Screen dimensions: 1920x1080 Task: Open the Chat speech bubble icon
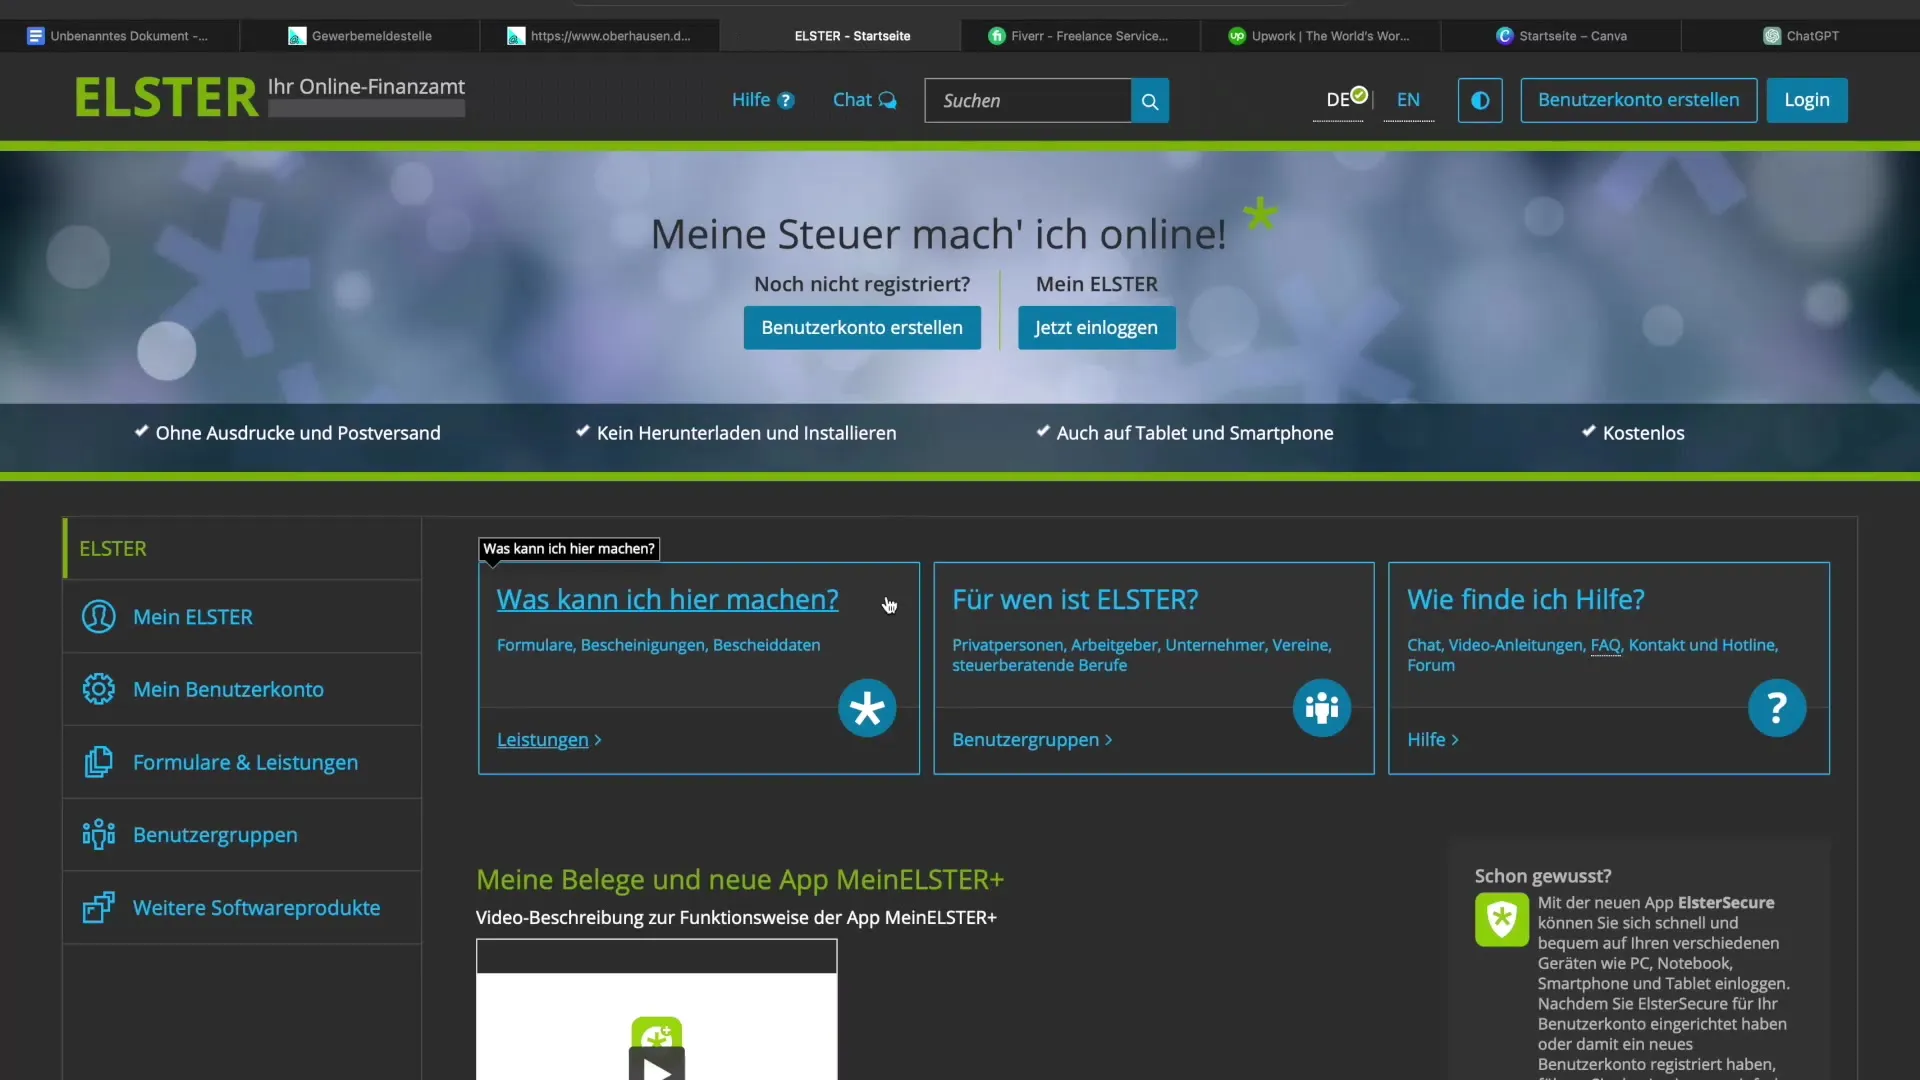tap(887, 101)
